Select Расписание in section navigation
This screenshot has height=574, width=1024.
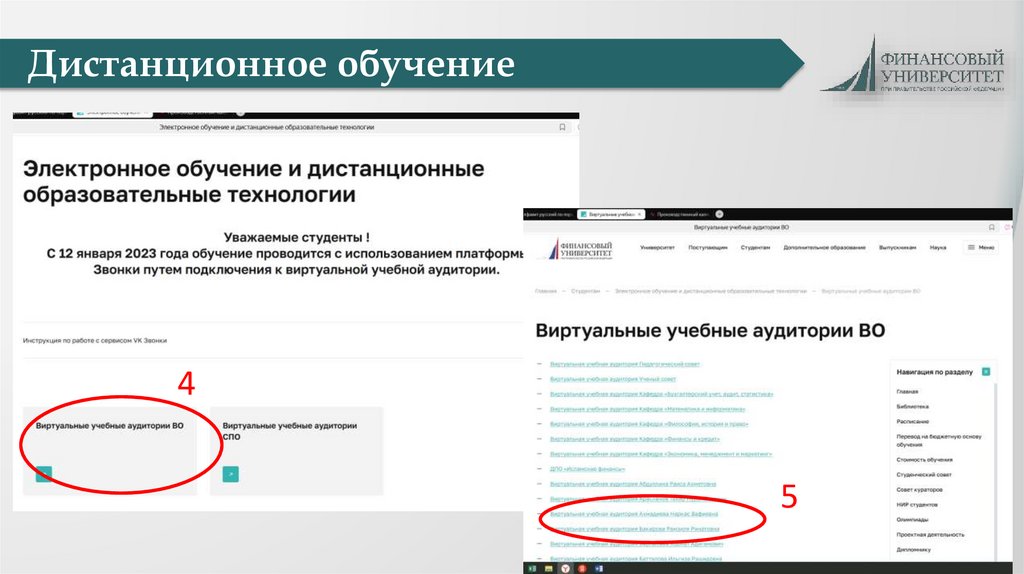(x=912, y=421)
